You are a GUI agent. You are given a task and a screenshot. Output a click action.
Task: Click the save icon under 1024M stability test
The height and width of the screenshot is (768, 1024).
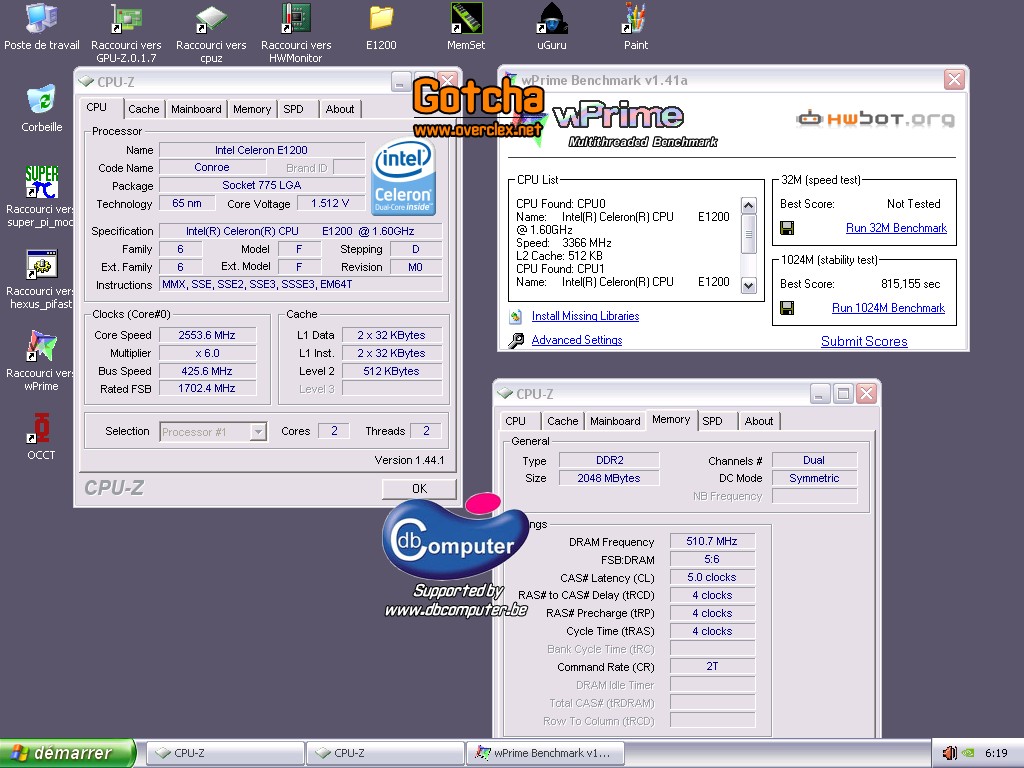tap(787, 308)
